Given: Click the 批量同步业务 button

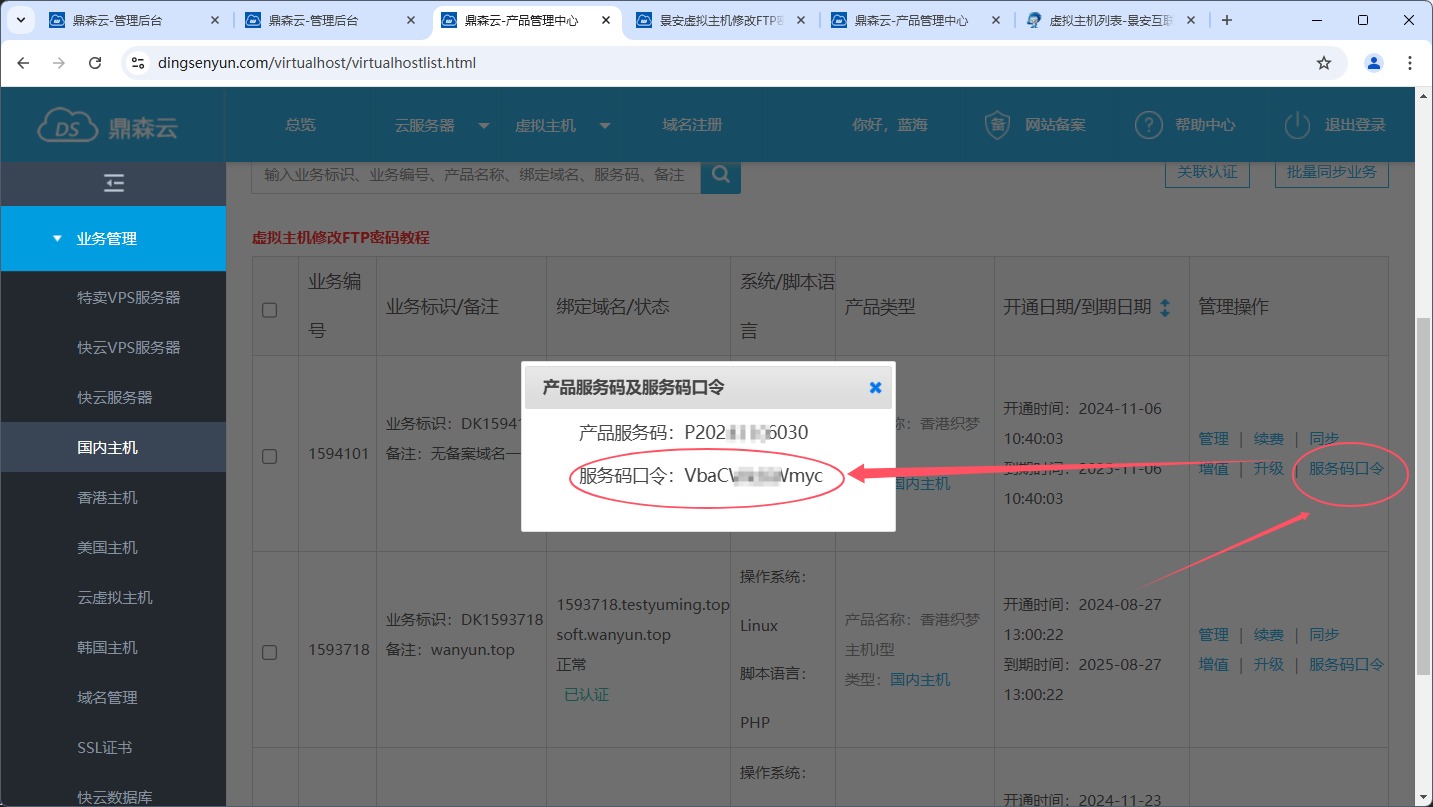Looking at the screenshot, I should click(x=1331, y=172).
